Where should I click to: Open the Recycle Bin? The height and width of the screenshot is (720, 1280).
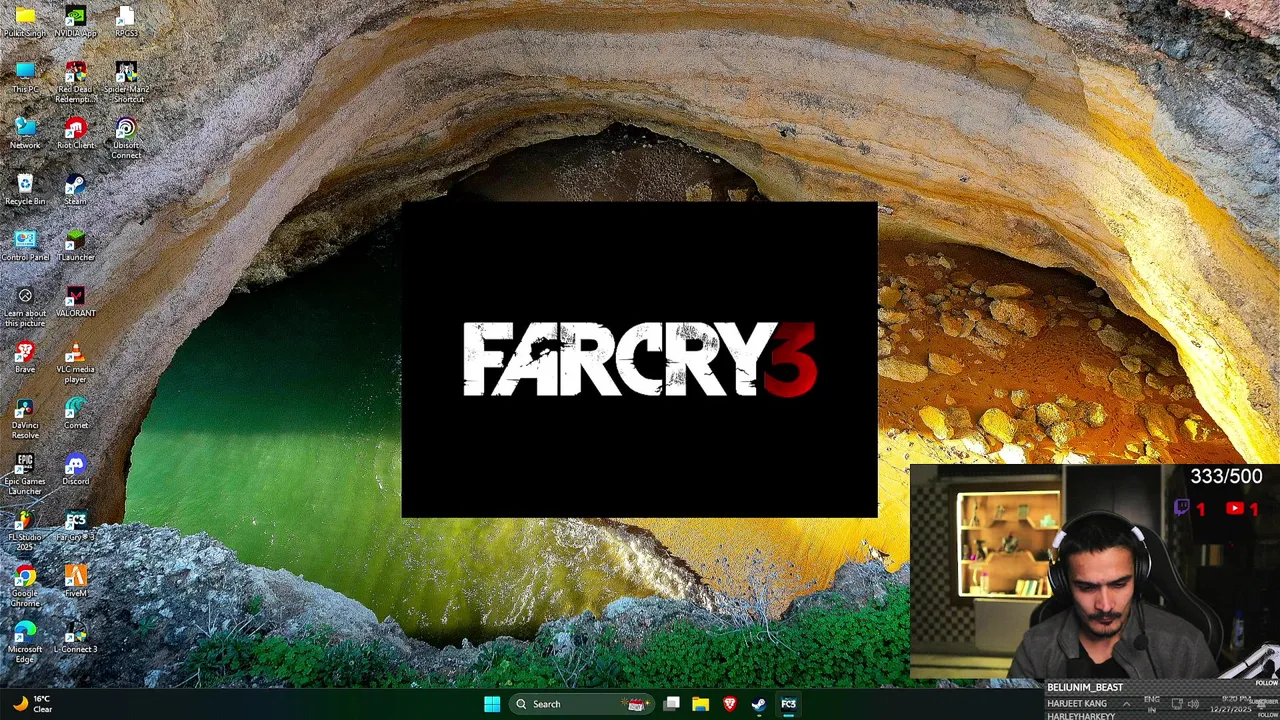[25, 190]
